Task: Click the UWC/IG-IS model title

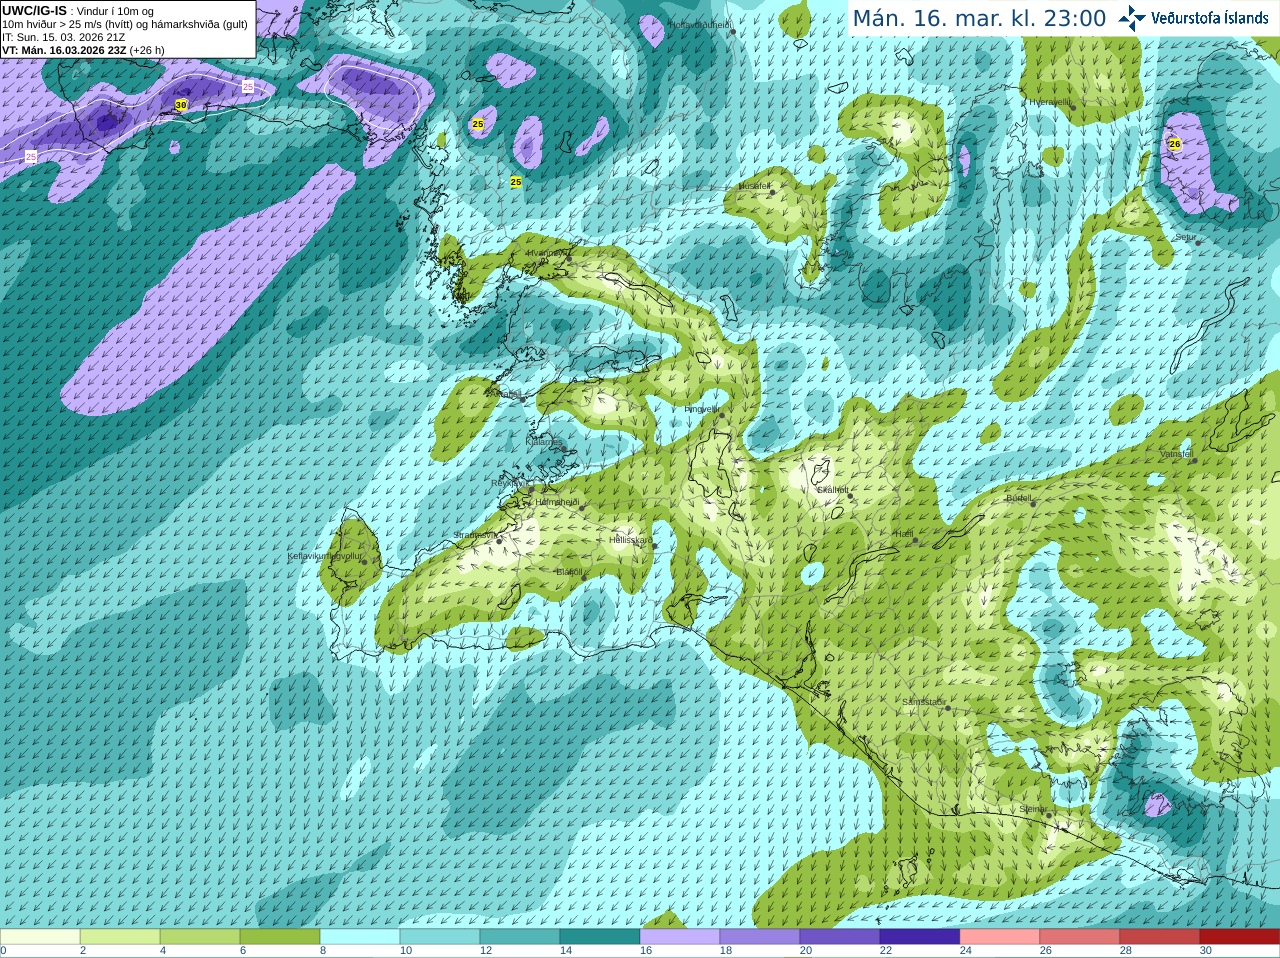Action: [x=34, y=10]
